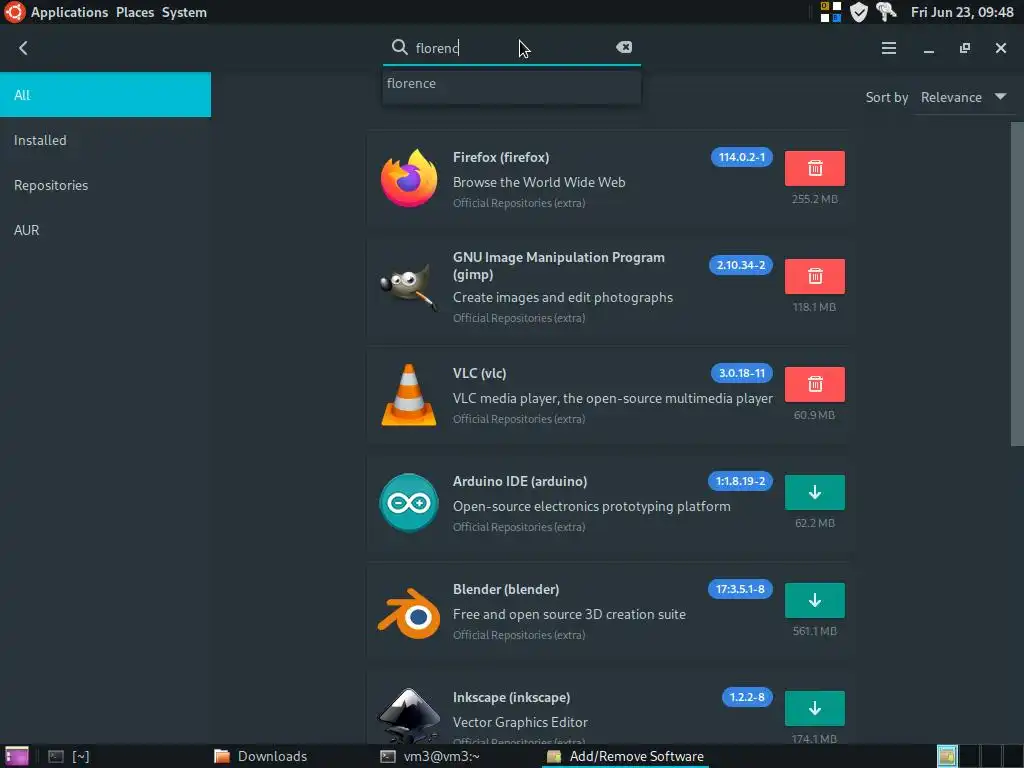Image resolution: width=1024 pixels, height=768 pixels.
Task: Select the All category
Action: click(105, 95)
